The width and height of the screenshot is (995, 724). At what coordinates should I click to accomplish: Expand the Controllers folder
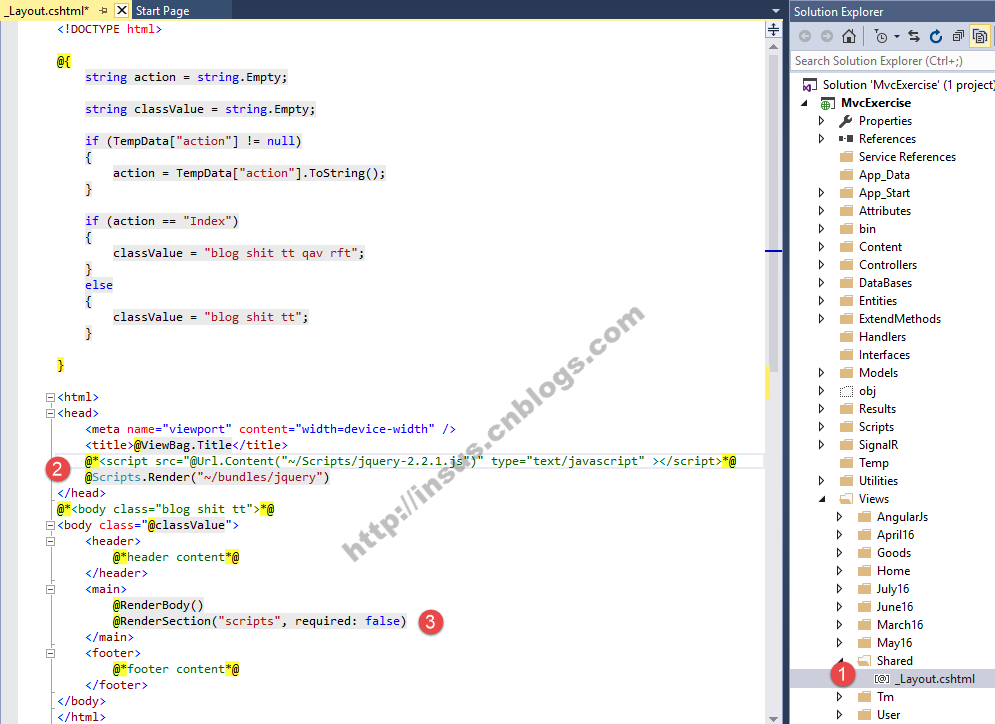click(821, 264)
